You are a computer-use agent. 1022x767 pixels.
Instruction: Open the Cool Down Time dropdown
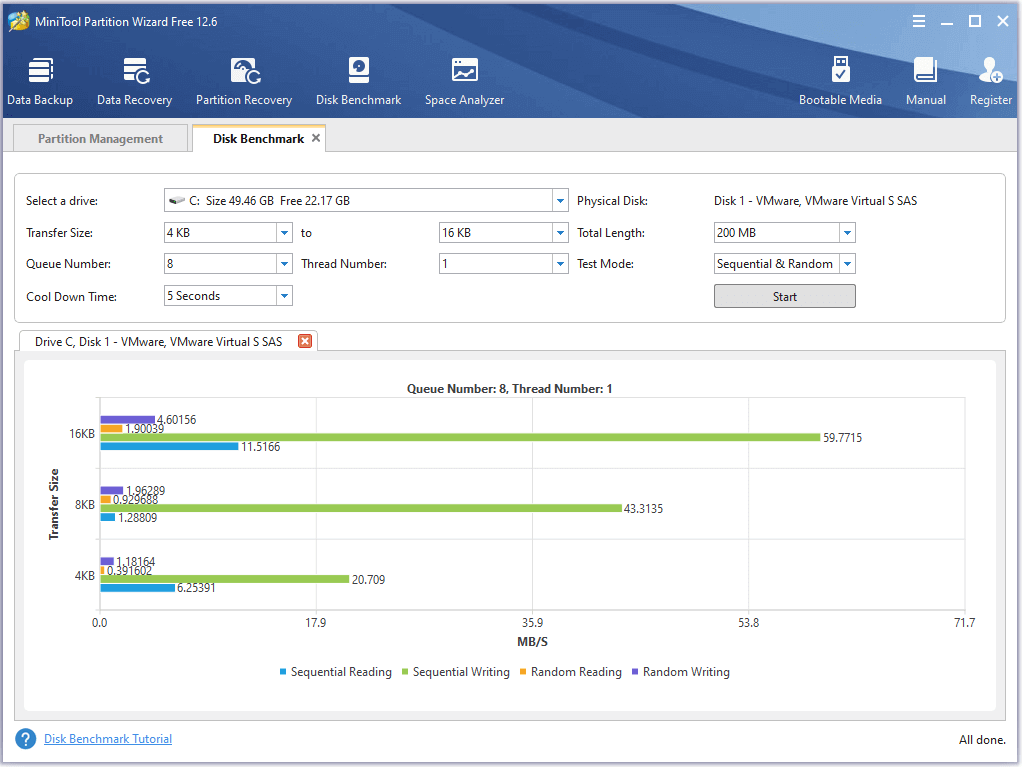point(284,296)
